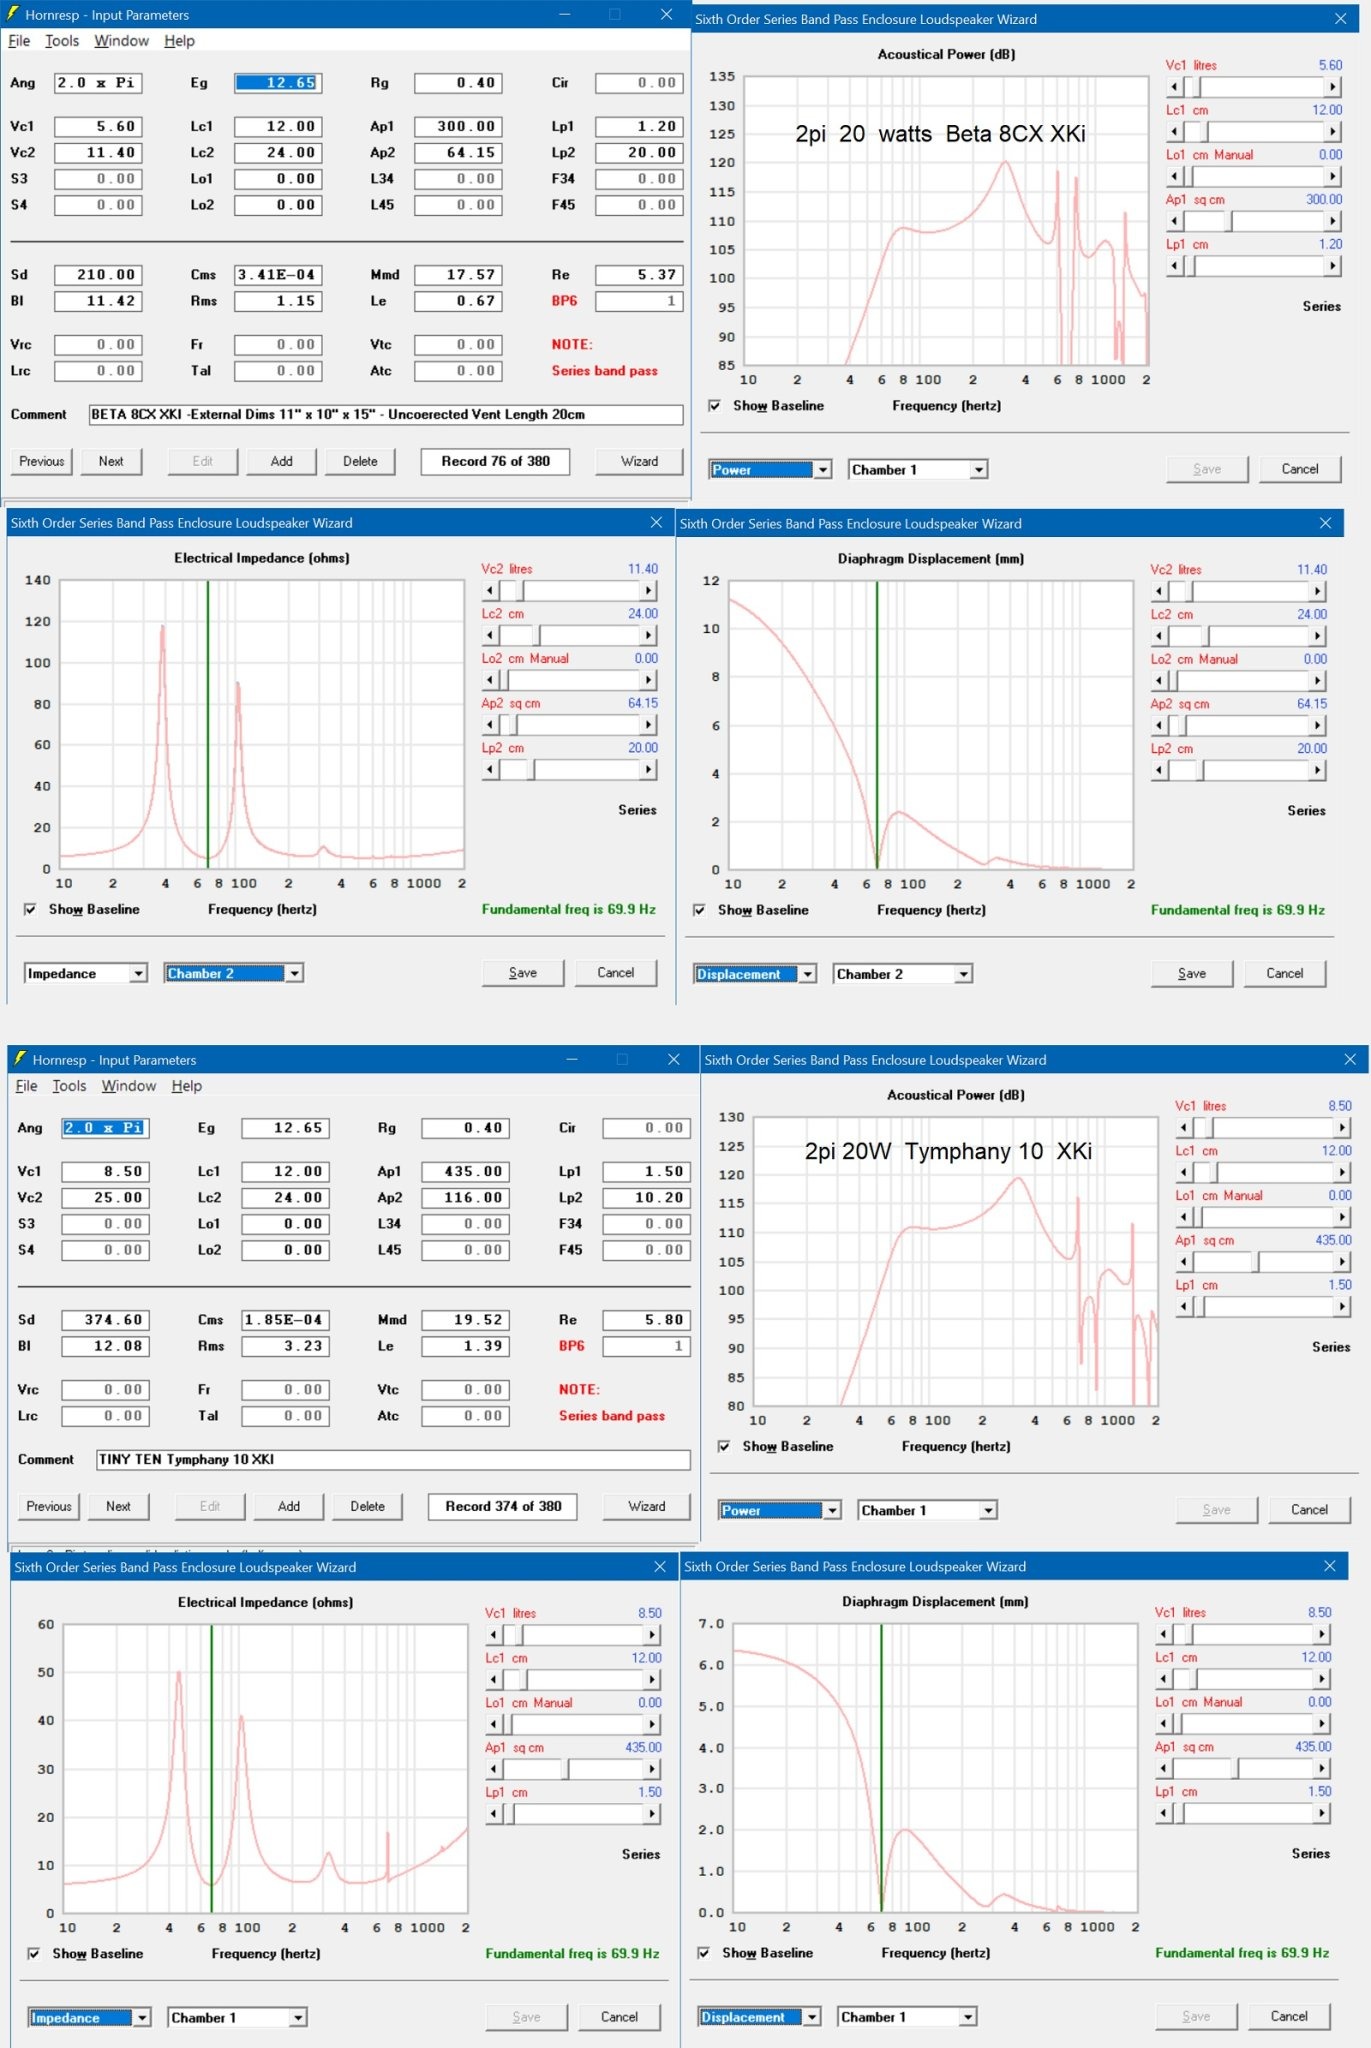Click Vc2 slider right arrow in upper Electrical Impedance wizard
Viewport: 1371px width, 2048px height.
click(x=648, y=590)
